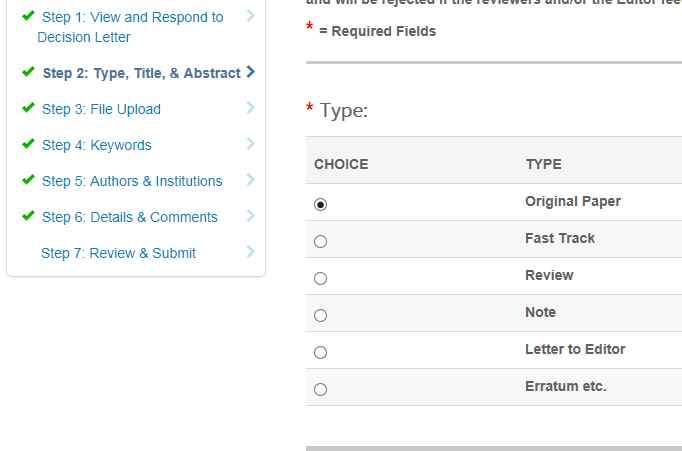Click chevron arrow next to Step 3
Viewport: 682px width, 451px height.
[x=250, y=108]
